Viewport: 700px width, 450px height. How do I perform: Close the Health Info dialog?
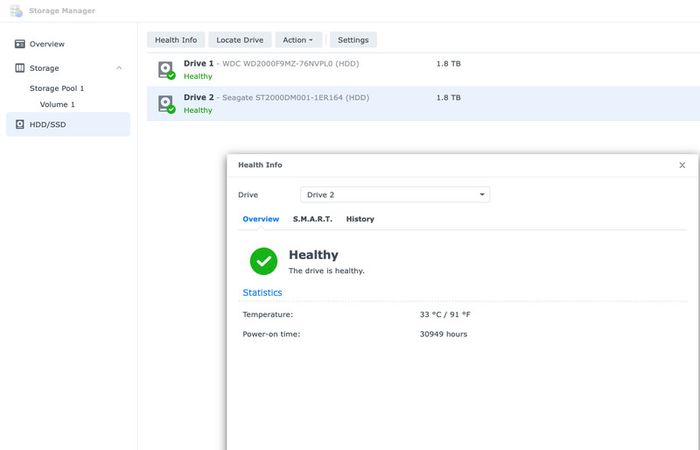[682, 165]
